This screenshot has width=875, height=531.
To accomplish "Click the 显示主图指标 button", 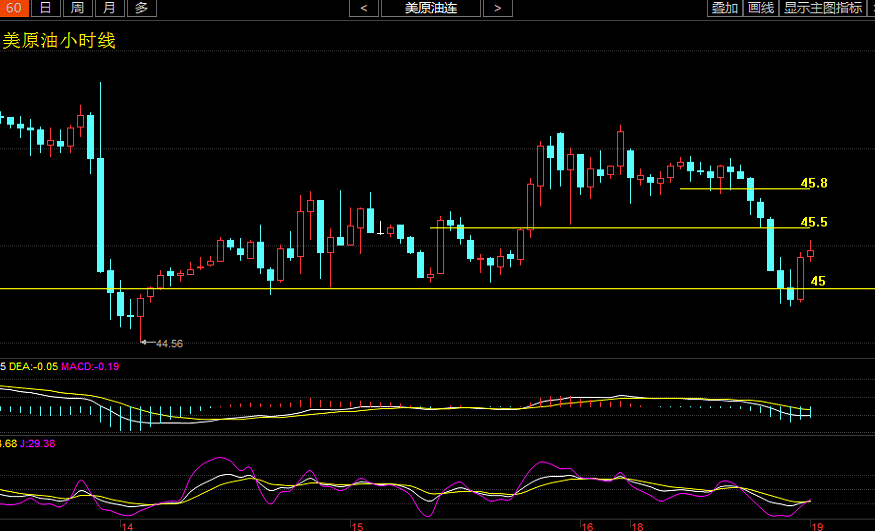I will tap(823, 8).
